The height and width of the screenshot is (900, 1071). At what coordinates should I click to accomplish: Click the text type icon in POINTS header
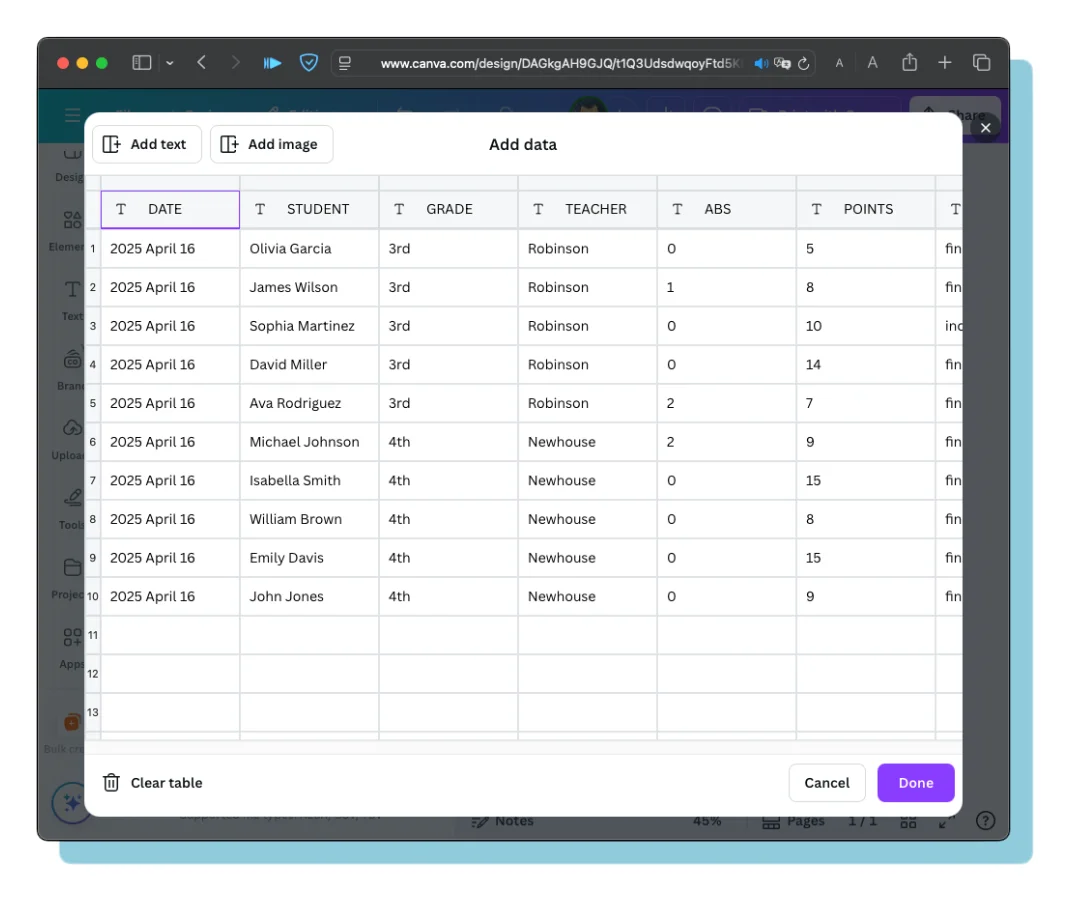point(816,209)
